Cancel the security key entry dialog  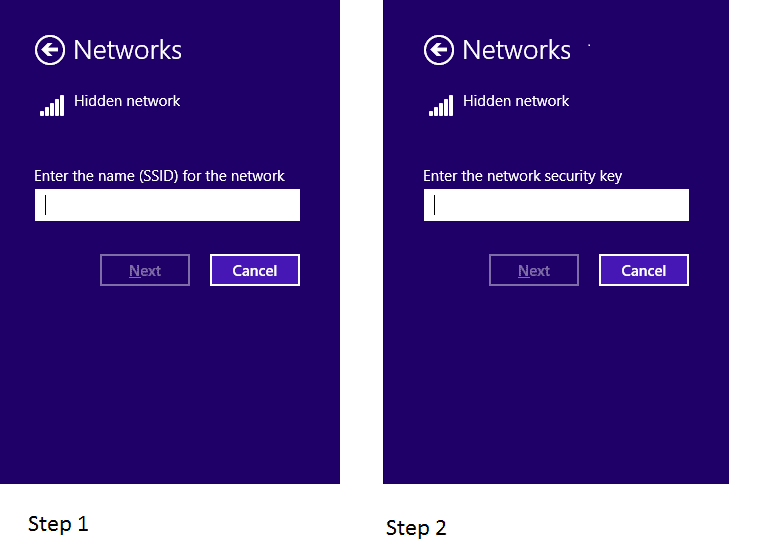643,270
